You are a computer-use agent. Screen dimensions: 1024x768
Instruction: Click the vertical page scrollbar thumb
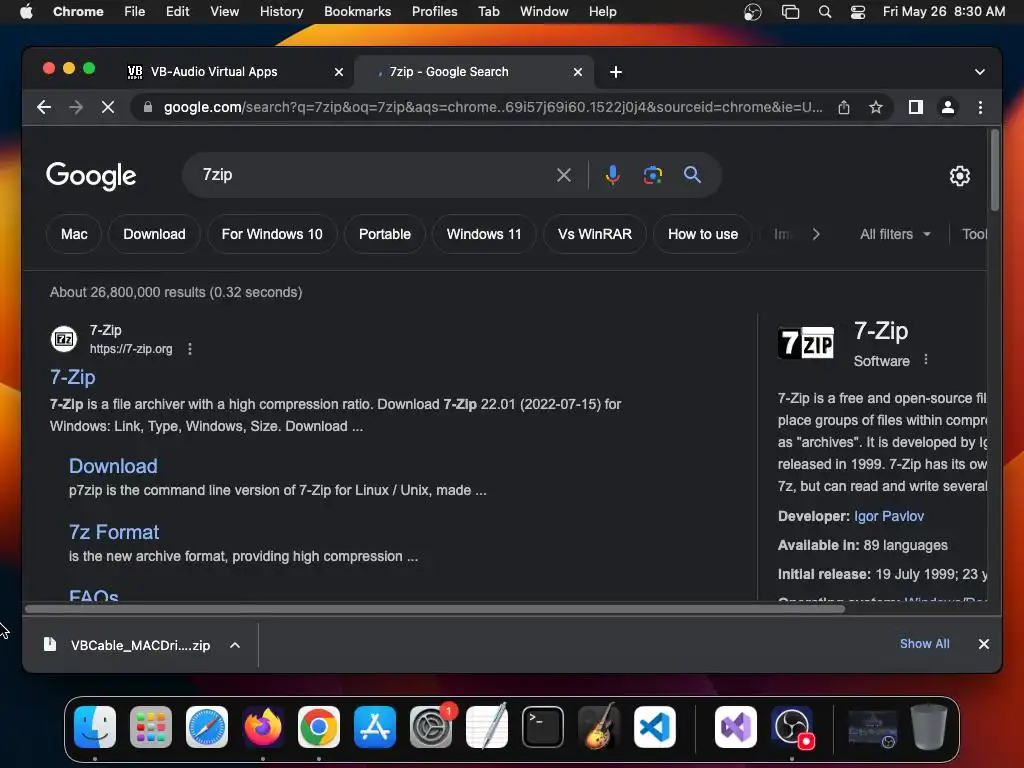995,170
